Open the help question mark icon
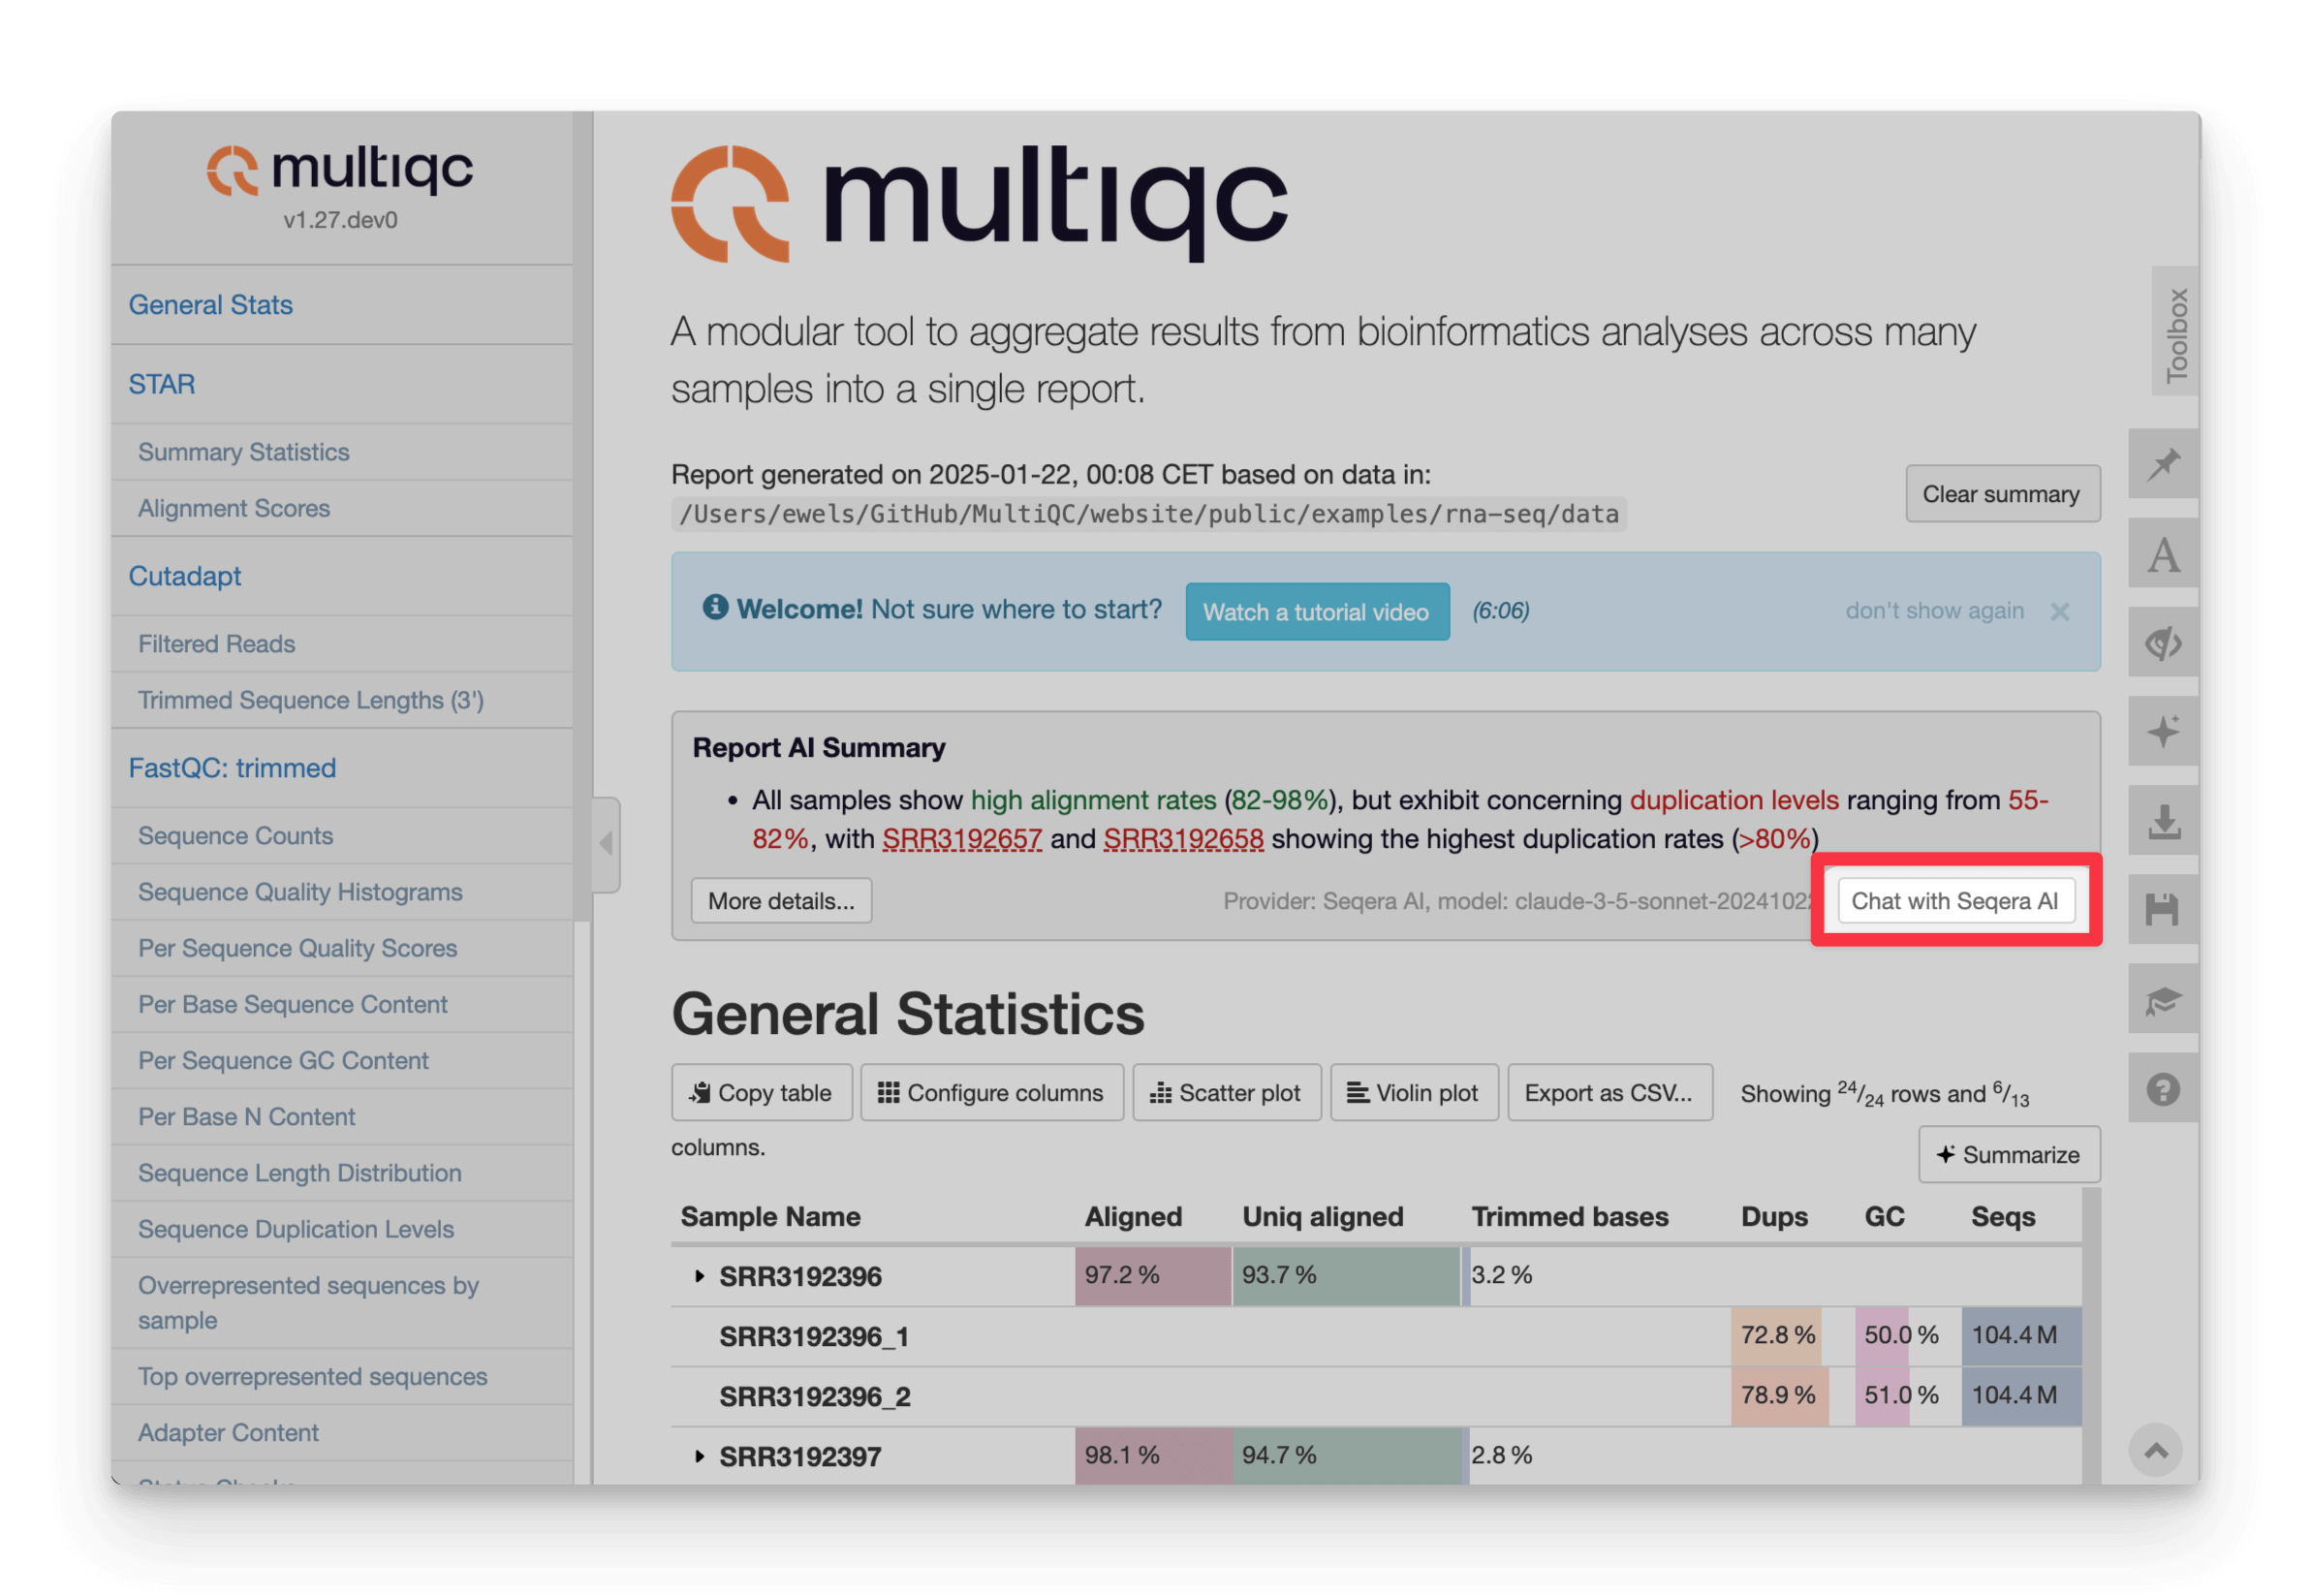The width and height of the screenshot is (2313, 1596). 2162,1089
